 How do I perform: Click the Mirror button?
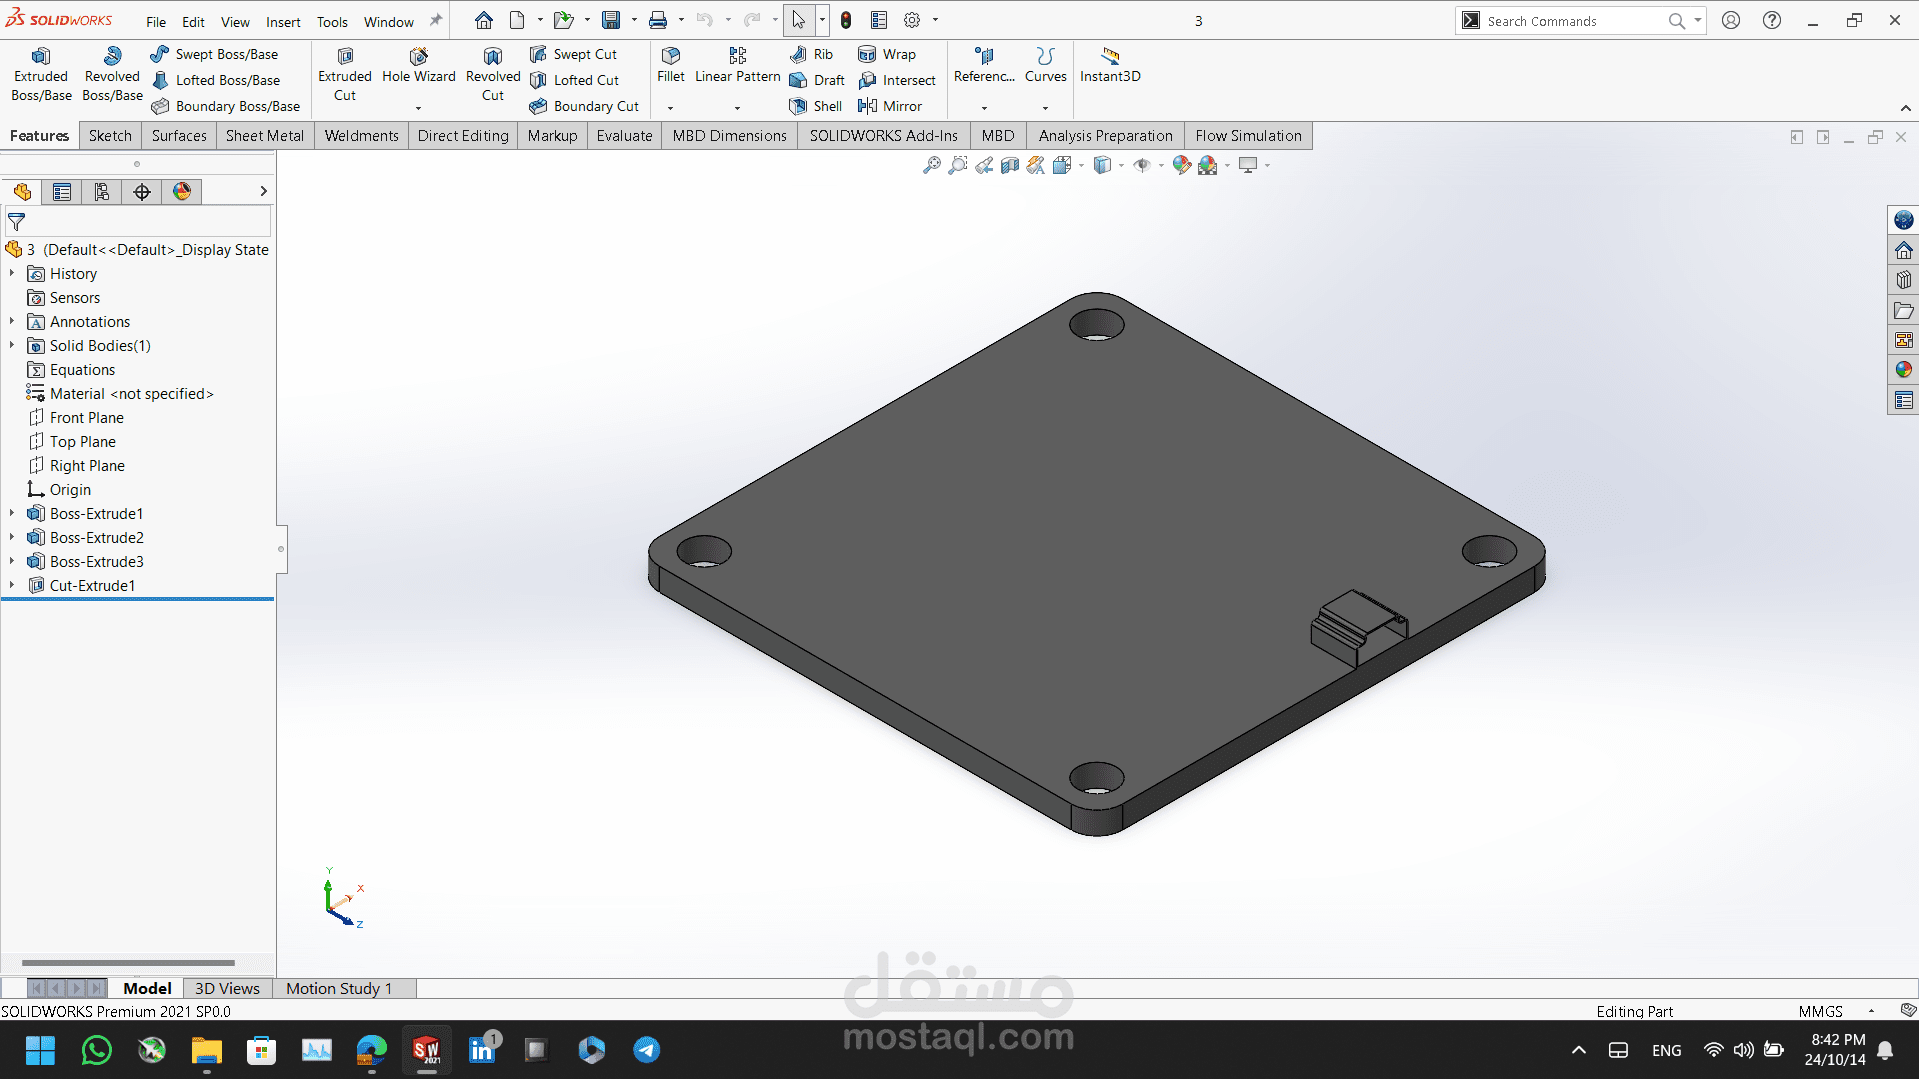(890, 106)
